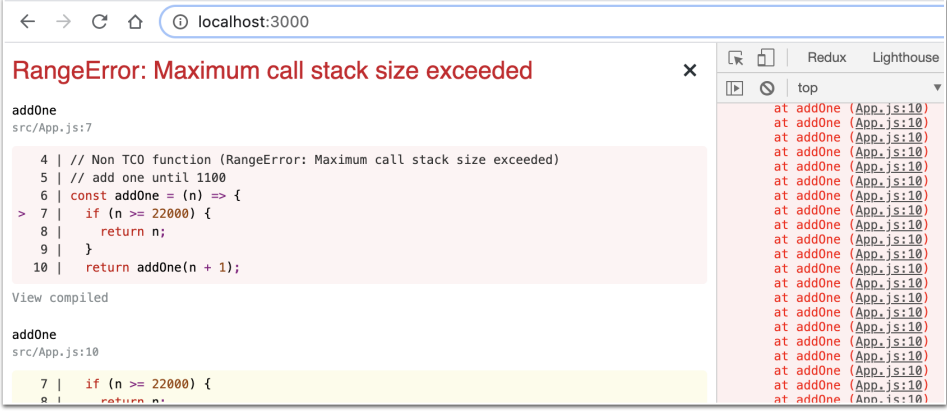Switch to the Redux DevTools tab
Viewport: 947px width, 411px height.
827,58
